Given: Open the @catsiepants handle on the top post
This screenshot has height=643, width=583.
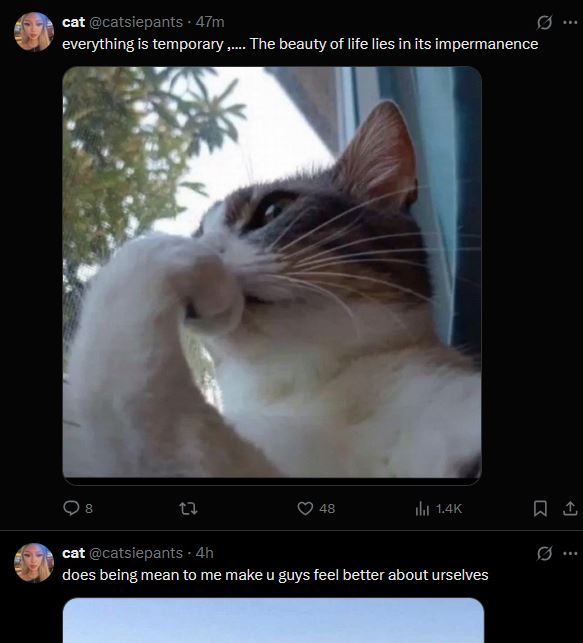Looking at the screenshot, I should coord(136,22).
